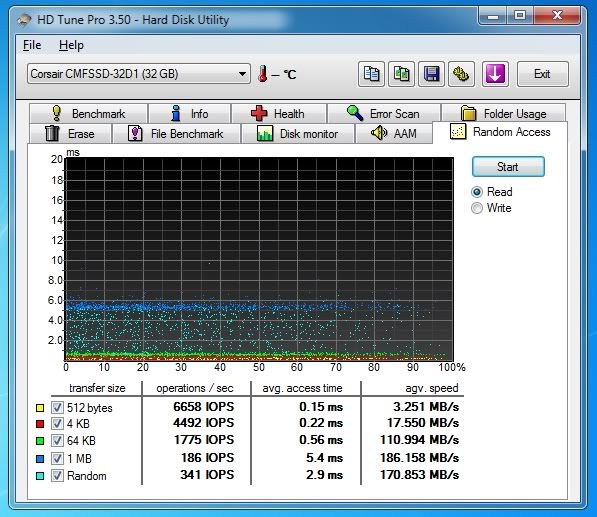
Task: Toggle the 64 KB transfer size checkbox
Action: coord(57,440)
